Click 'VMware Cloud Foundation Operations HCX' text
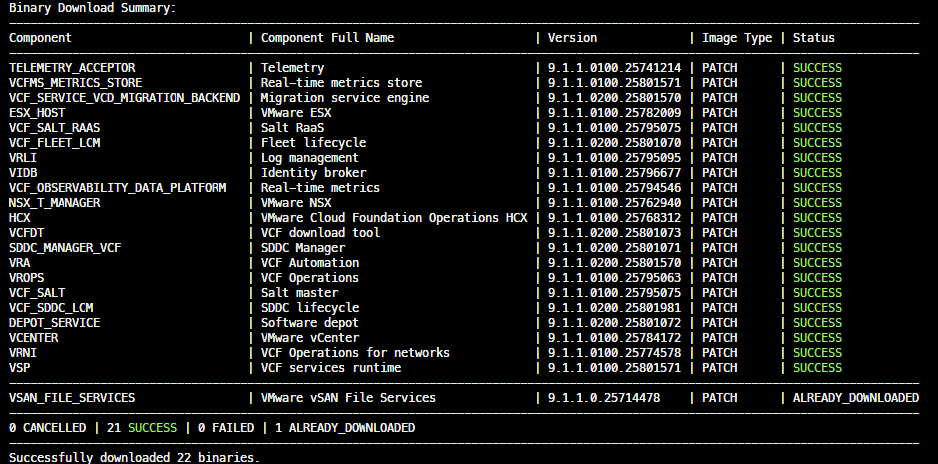Image resolution: width=938 pixels, height=464 pixels. pos(394,218)
